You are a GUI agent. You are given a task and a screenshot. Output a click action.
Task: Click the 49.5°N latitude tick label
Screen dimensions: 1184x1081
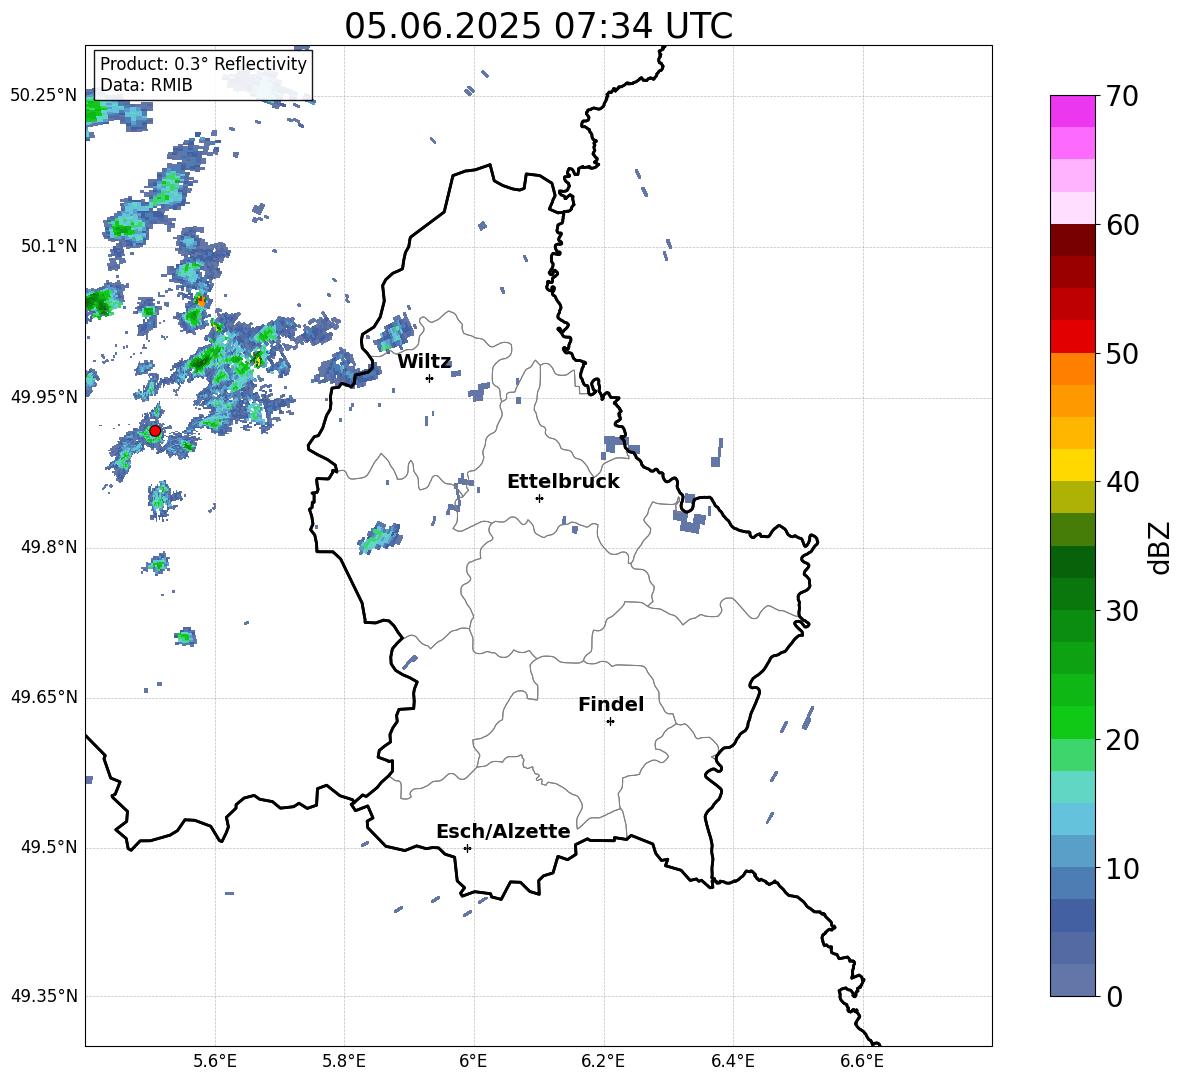point(49,847)
